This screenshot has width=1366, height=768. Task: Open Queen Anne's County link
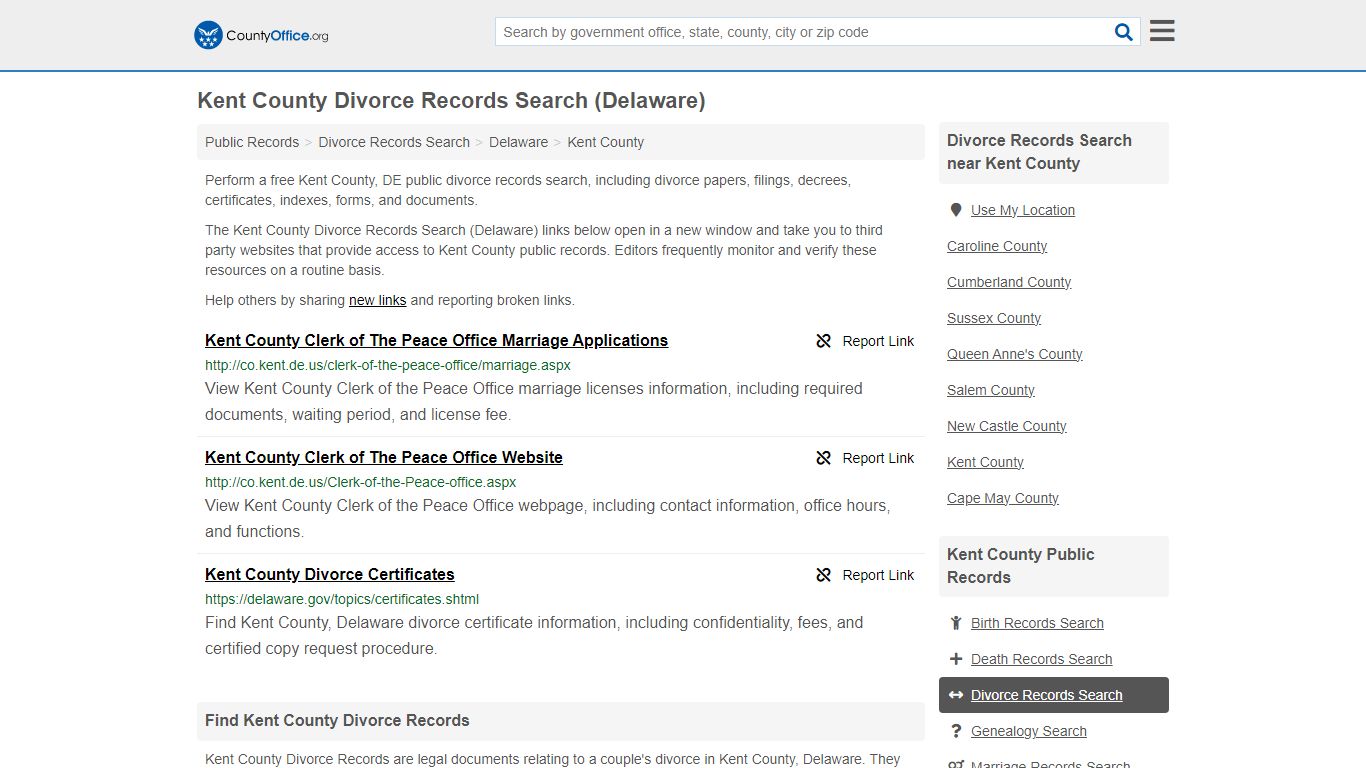pyautogui.click(x=1014, y=354)
